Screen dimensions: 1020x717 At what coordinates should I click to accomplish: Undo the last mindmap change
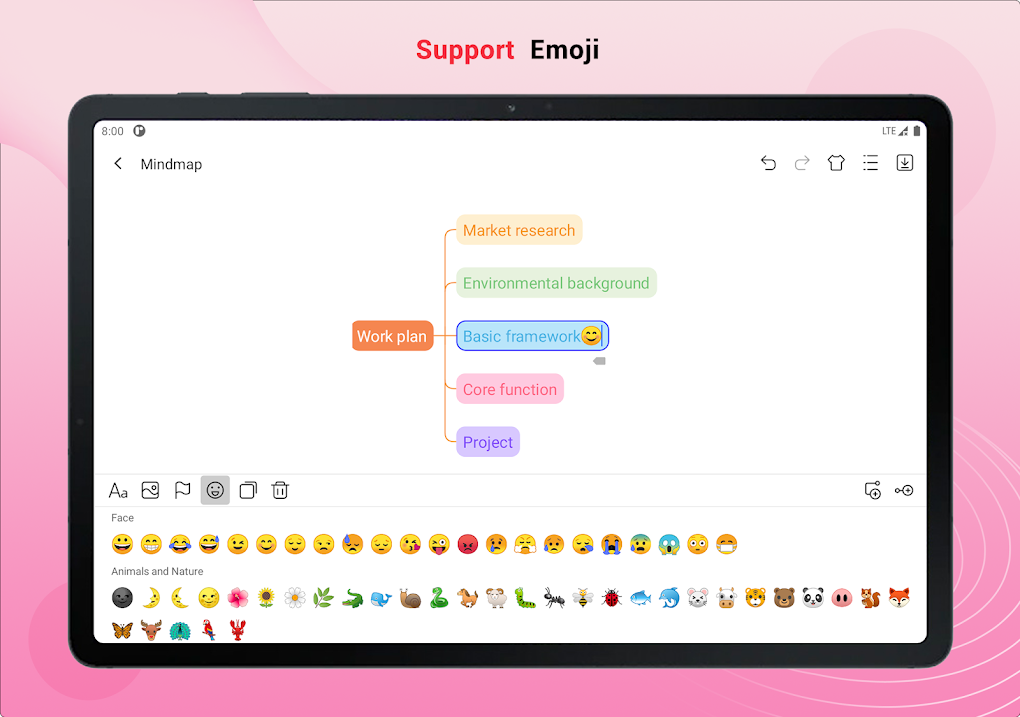point(768,162)
